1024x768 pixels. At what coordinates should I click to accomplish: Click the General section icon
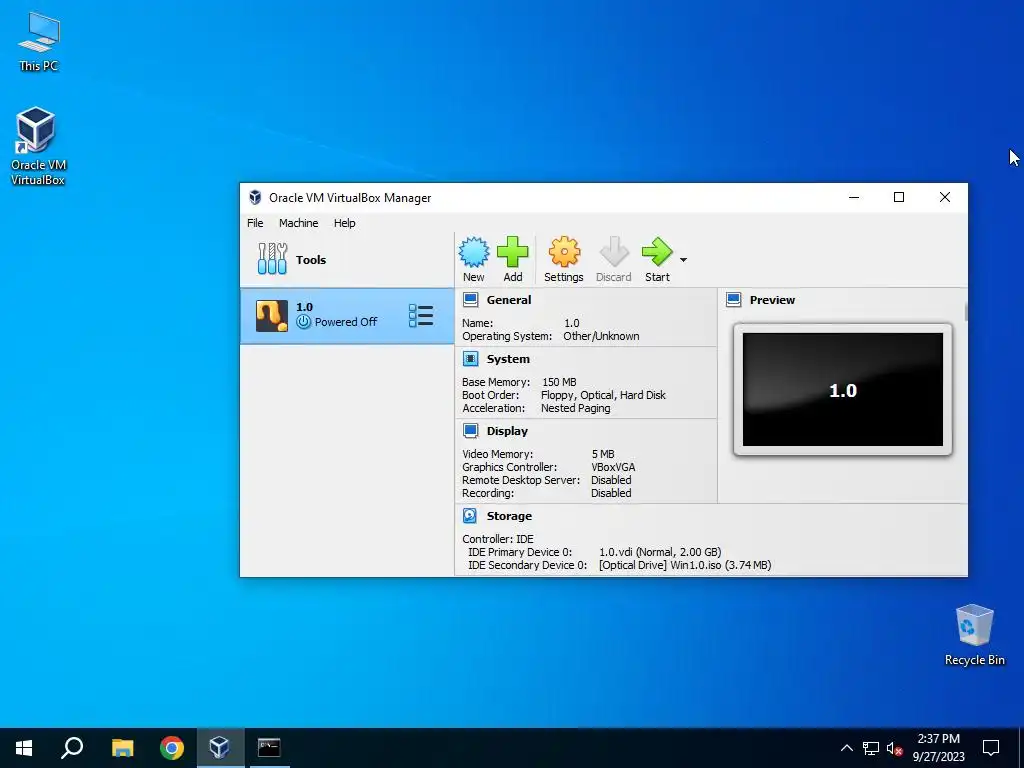(470, 300)
